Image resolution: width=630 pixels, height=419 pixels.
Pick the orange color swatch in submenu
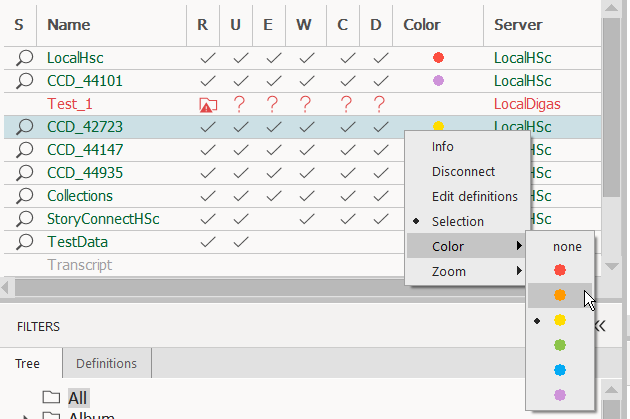pyautogui.click(x=560, y=295)
